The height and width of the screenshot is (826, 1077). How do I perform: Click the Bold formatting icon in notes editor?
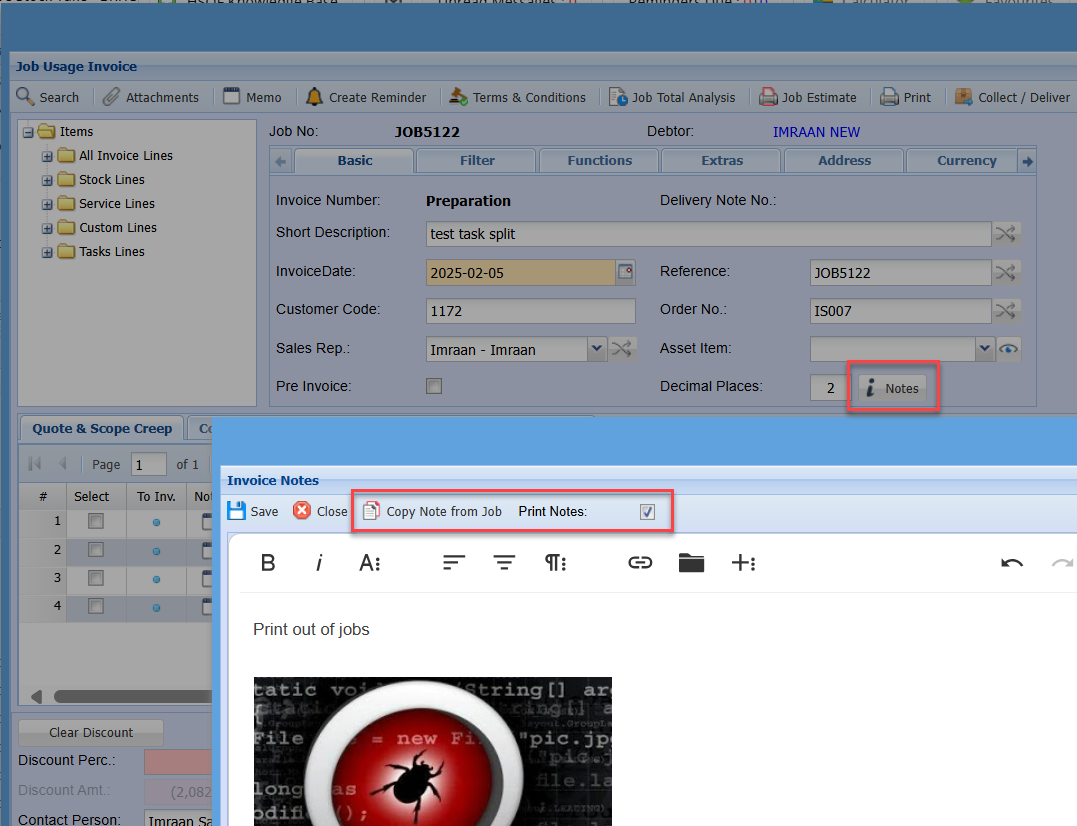click(268, 563)
